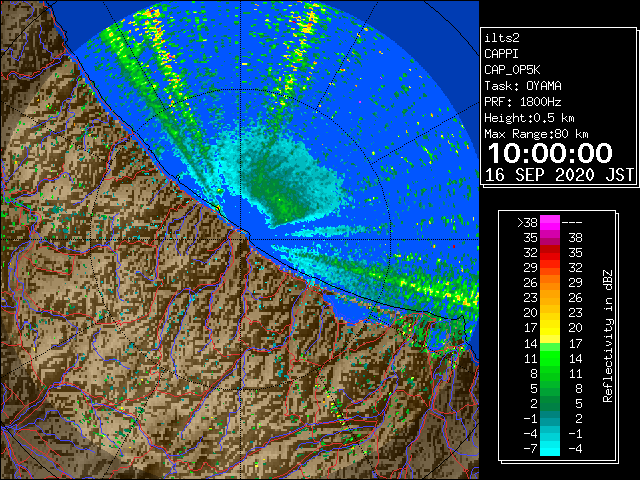640x480 pixels.
Task: Click the bright green 11-14 dBZ swatch
Action: [x=550, y=358]
